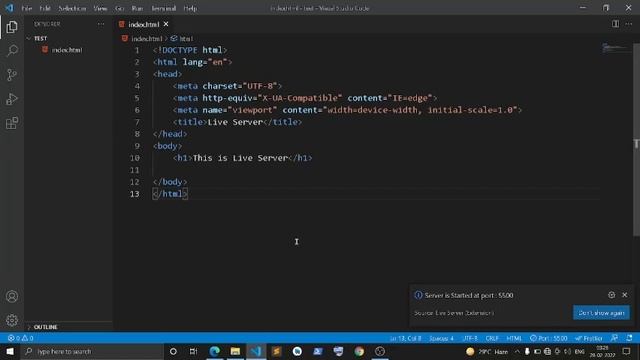
Task: Open Microsoft Edge from taskbar
Action: tap(215, 351)
